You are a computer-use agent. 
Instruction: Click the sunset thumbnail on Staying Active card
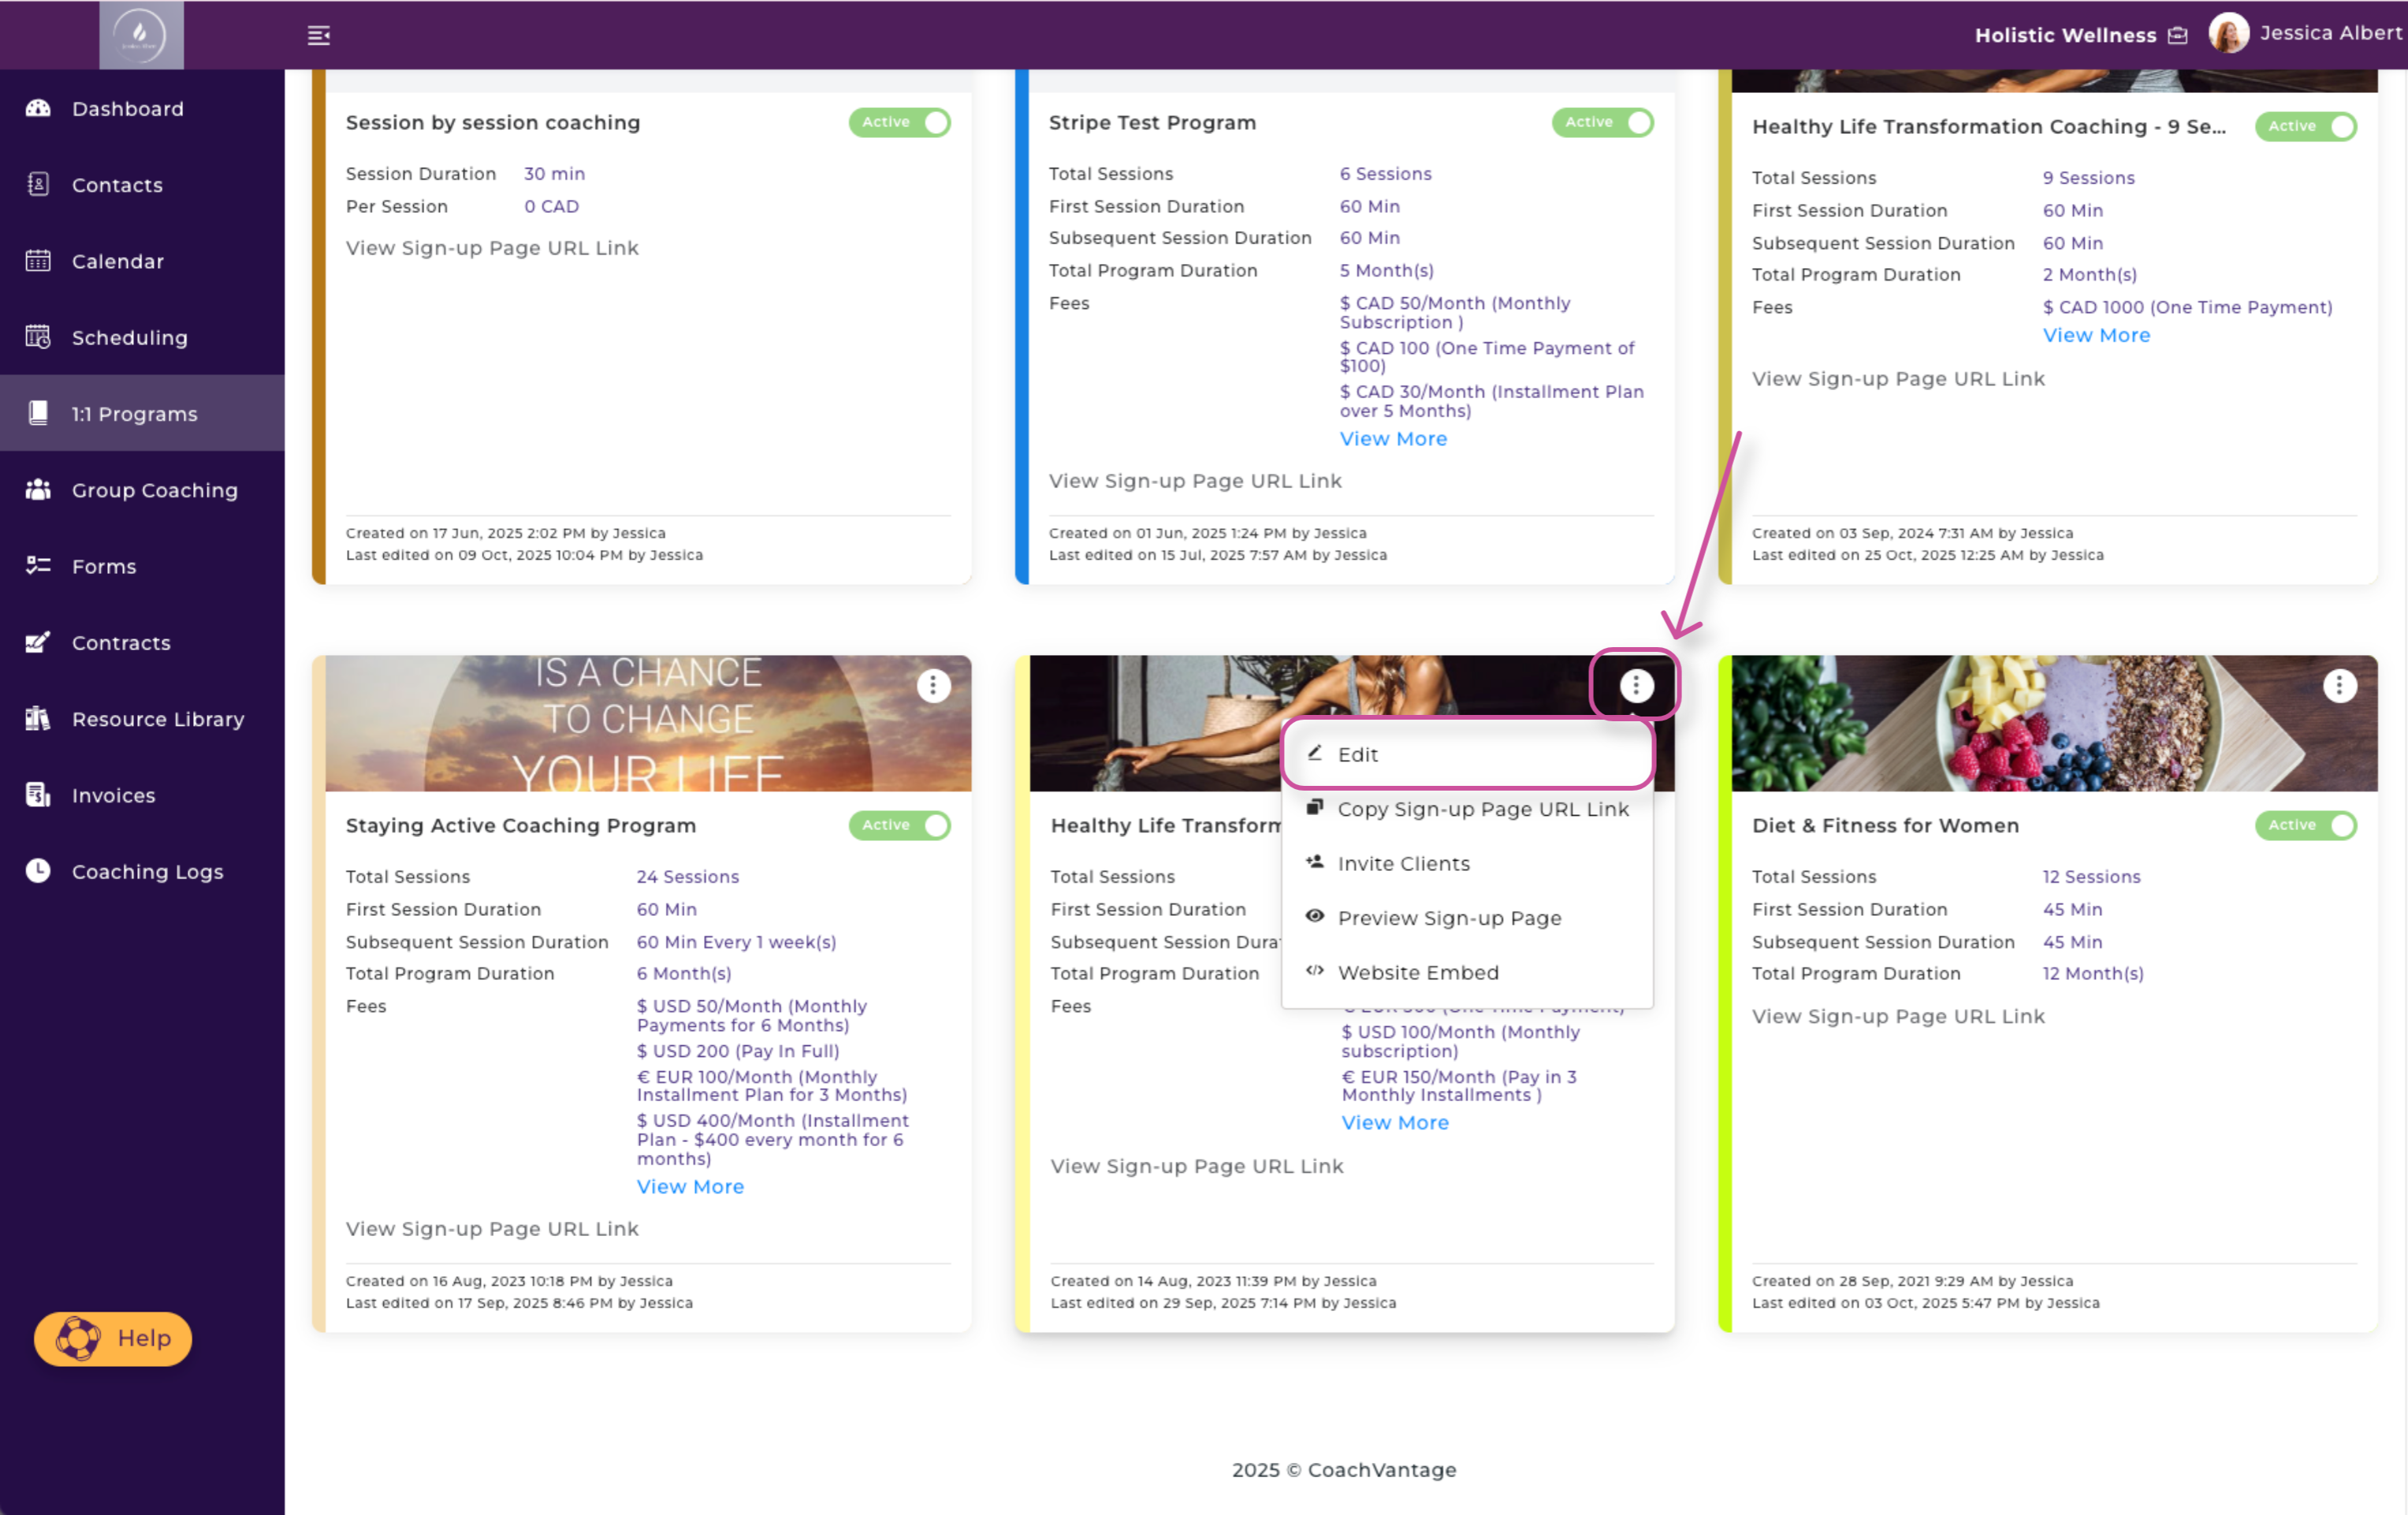(x=620, y=724)
